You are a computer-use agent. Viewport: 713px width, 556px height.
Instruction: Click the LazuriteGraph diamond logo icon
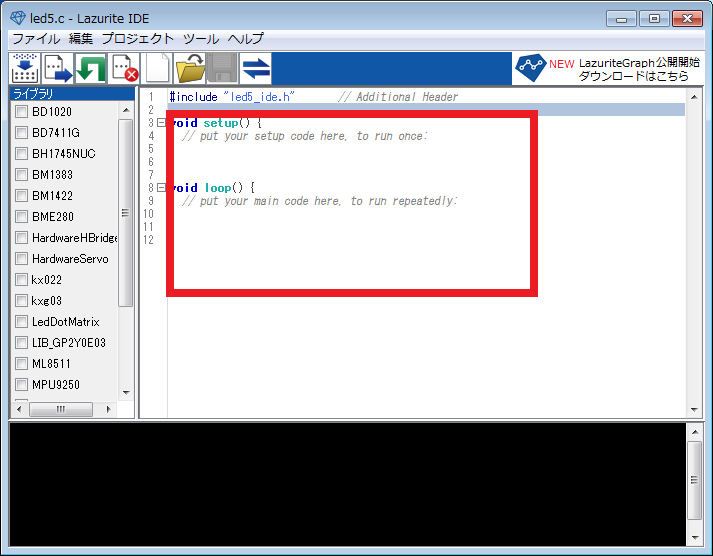point(530,68)
